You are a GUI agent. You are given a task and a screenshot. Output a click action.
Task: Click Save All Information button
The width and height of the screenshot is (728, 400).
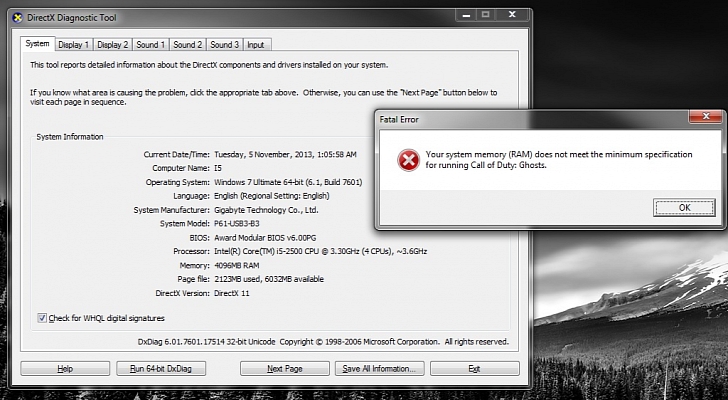(x=379, y=369)
